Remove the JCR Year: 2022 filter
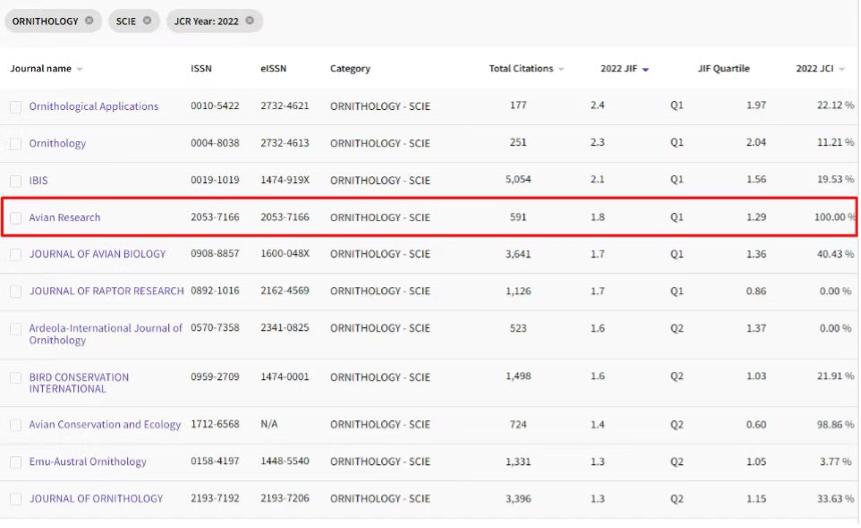The width and height of the screenshot is (861, 528). click(x=250, y=20)
